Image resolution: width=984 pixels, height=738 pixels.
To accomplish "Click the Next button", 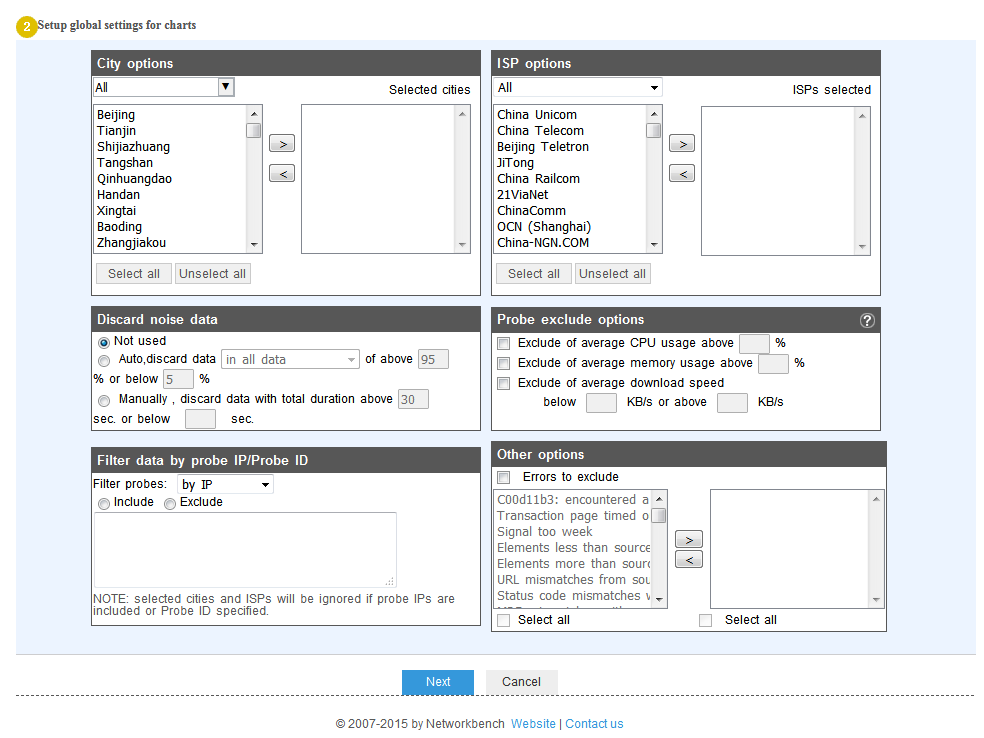I will click(437, 682).
